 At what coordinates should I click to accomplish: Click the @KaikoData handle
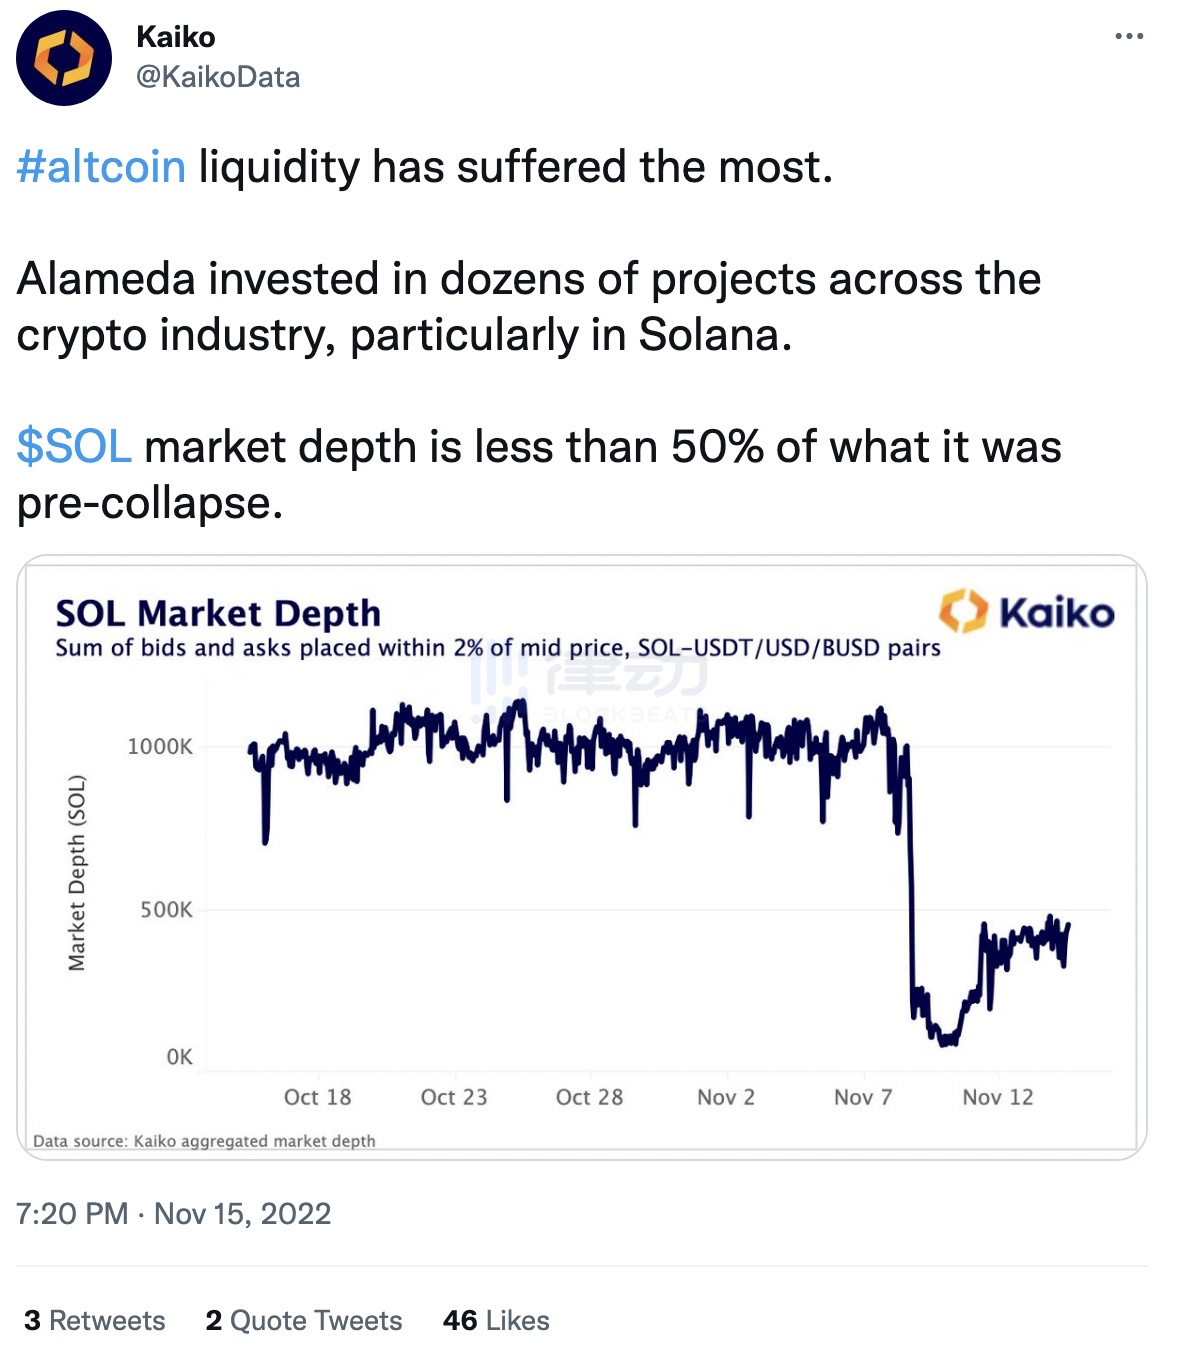click(x=218, y=77)
